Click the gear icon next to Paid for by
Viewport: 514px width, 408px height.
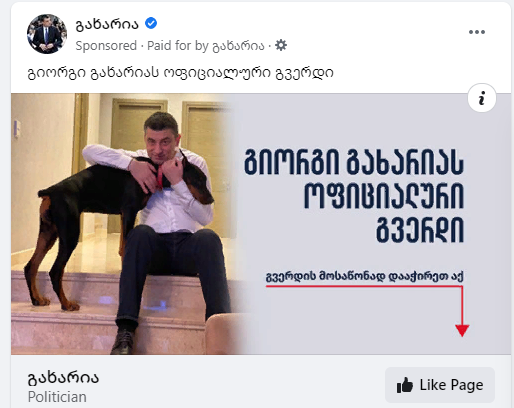[281, 45]
